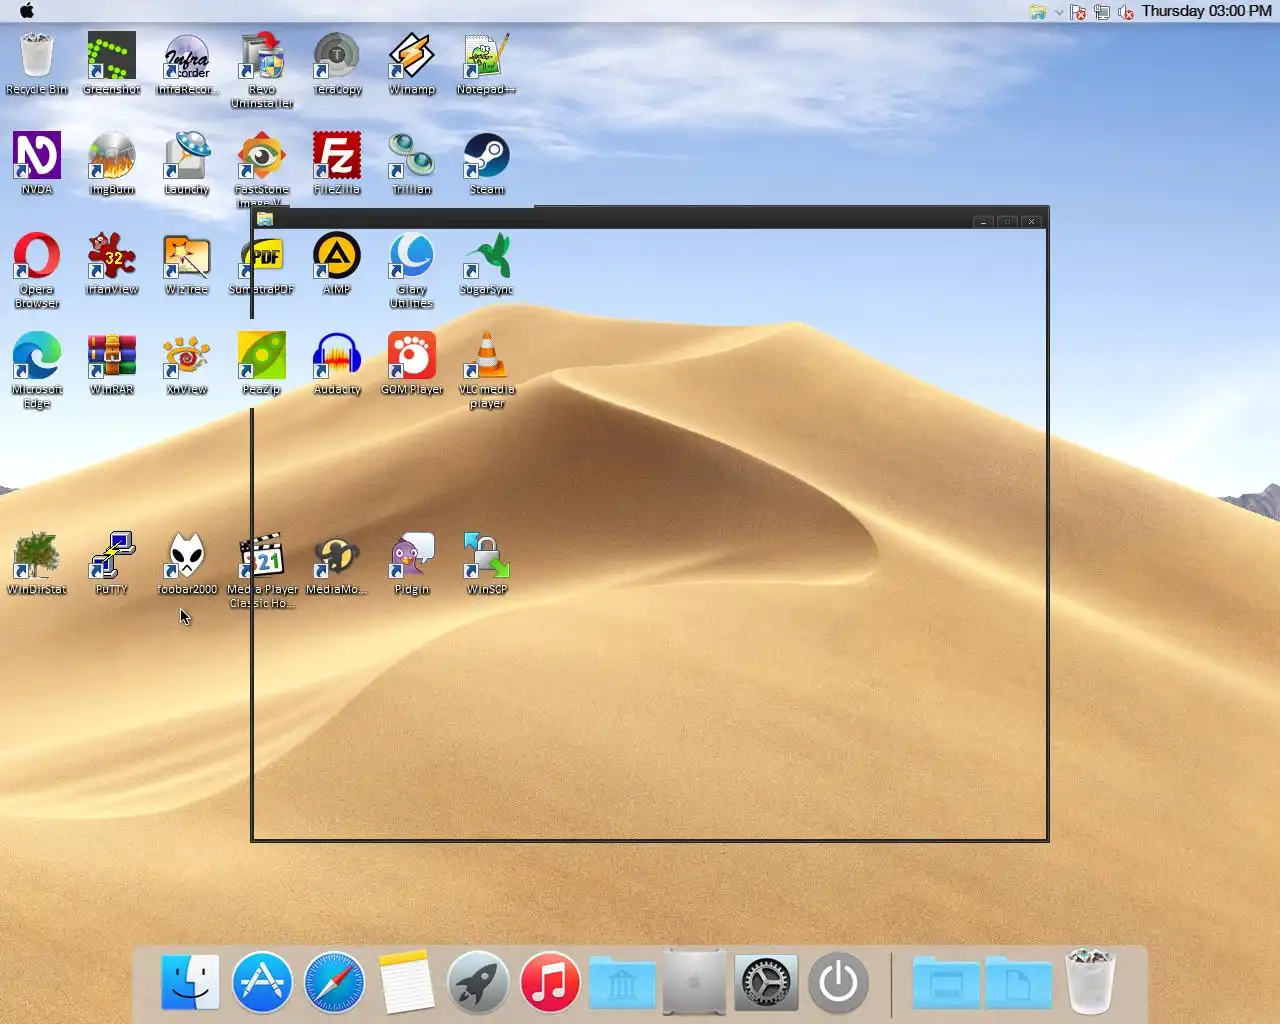Open the Trash in the dock
The height and width of the screenshot is (1024, 1280).
[x=1090, y=982]
